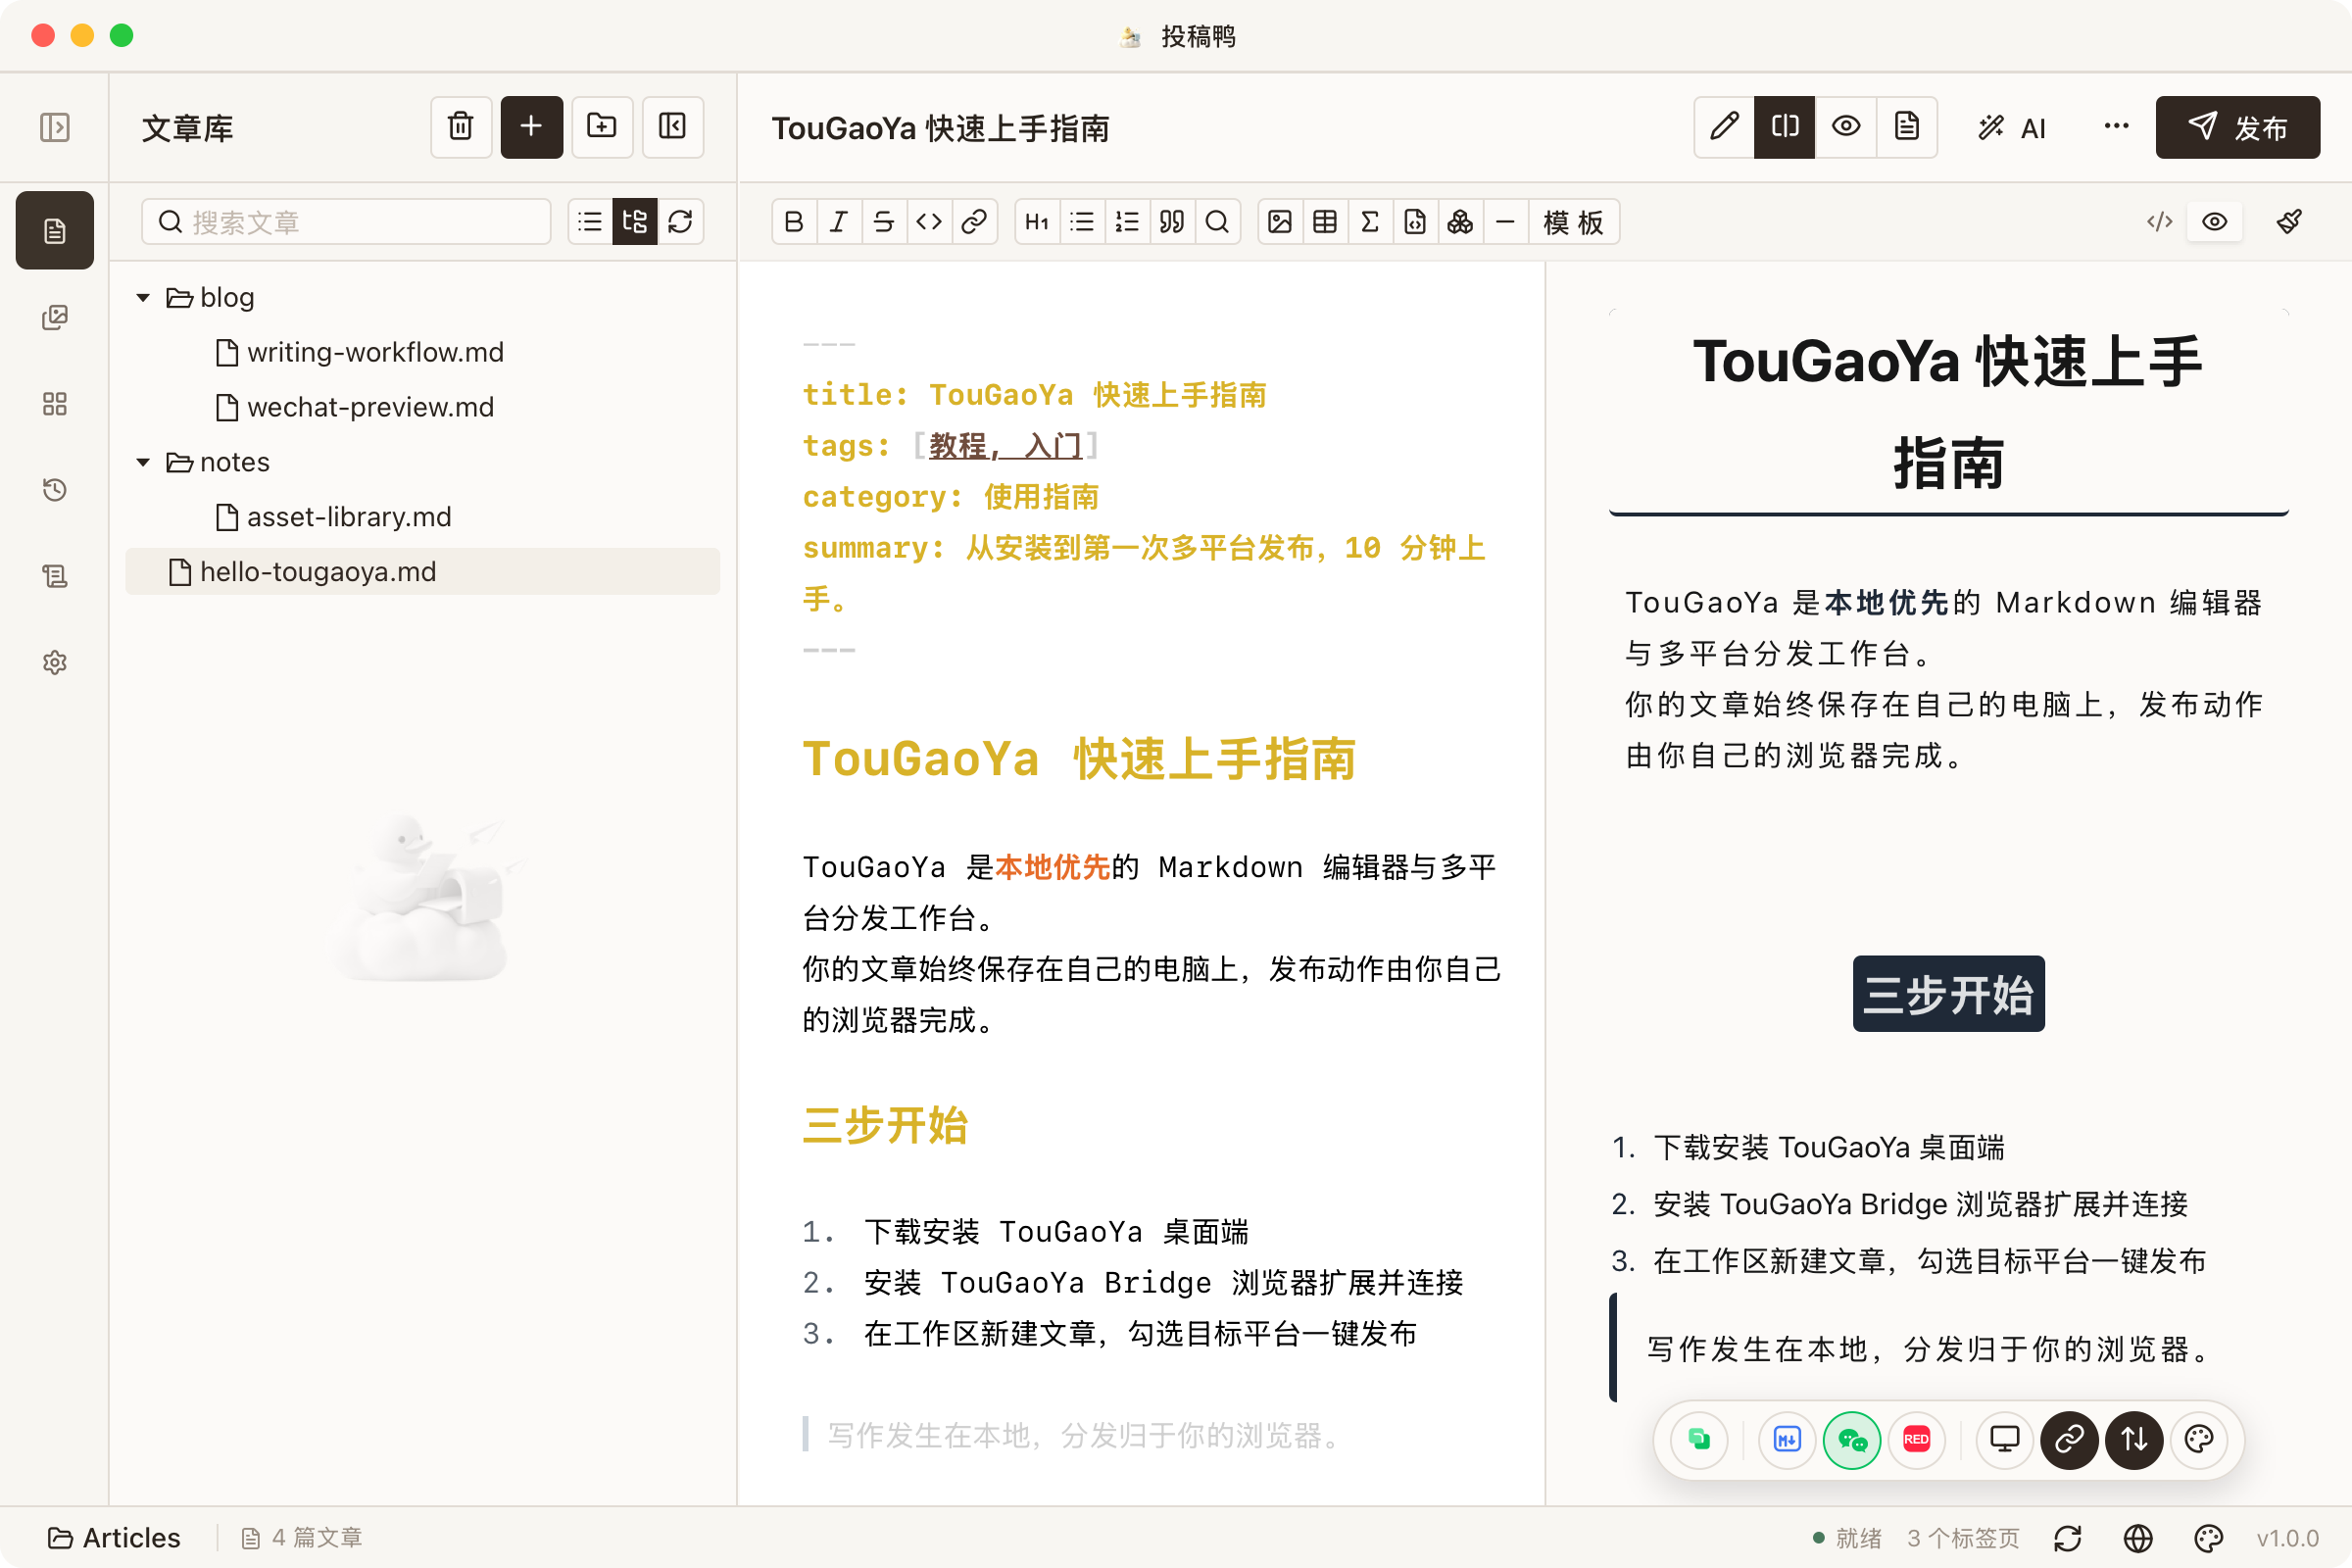Viewport: 2352px width, 1568px height.
Task: Insert a numbered list
Action: [x=1127, y=222]
